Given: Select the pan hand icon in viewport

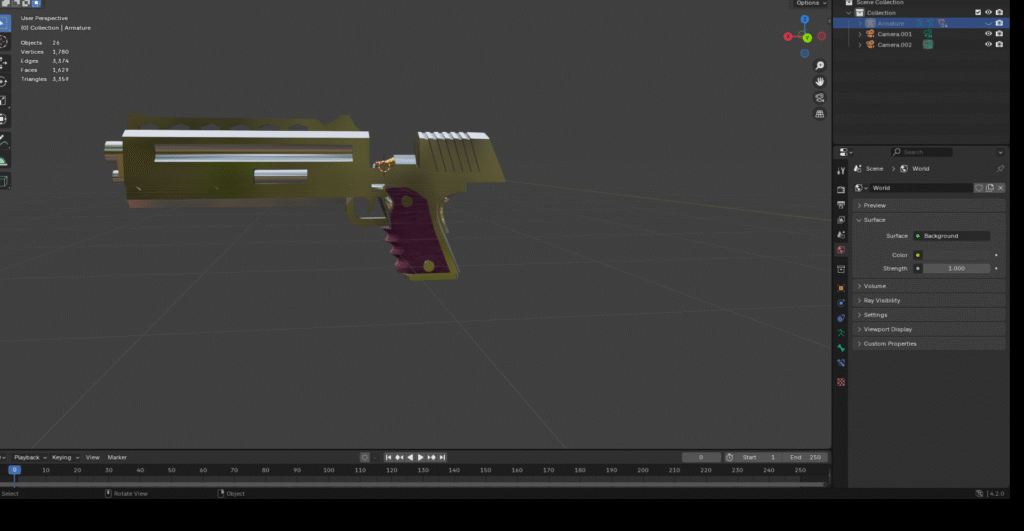Looking at the screenshot, I should [x=819, y=82].
